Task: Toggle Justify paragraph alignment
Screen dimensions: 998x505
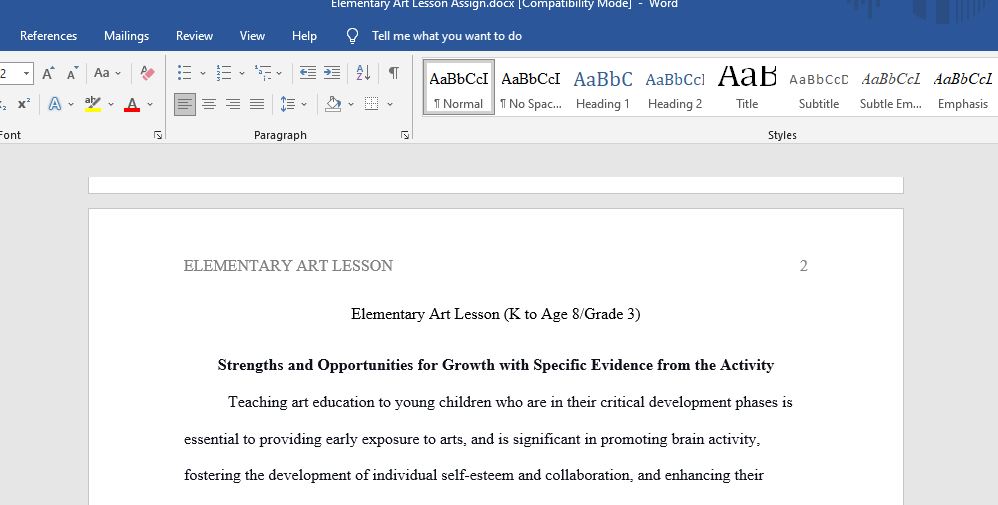Action: 257,104
